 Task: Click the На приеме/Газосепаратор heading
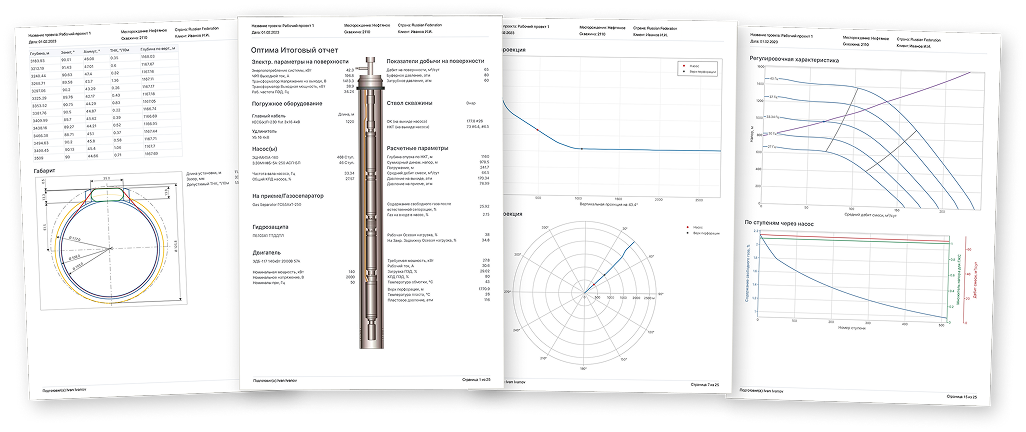click(290, 196)
